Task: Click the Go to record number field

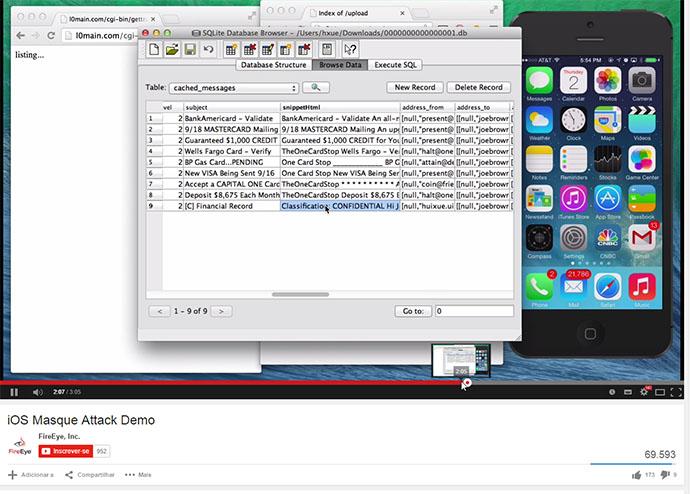Action: 474,311
